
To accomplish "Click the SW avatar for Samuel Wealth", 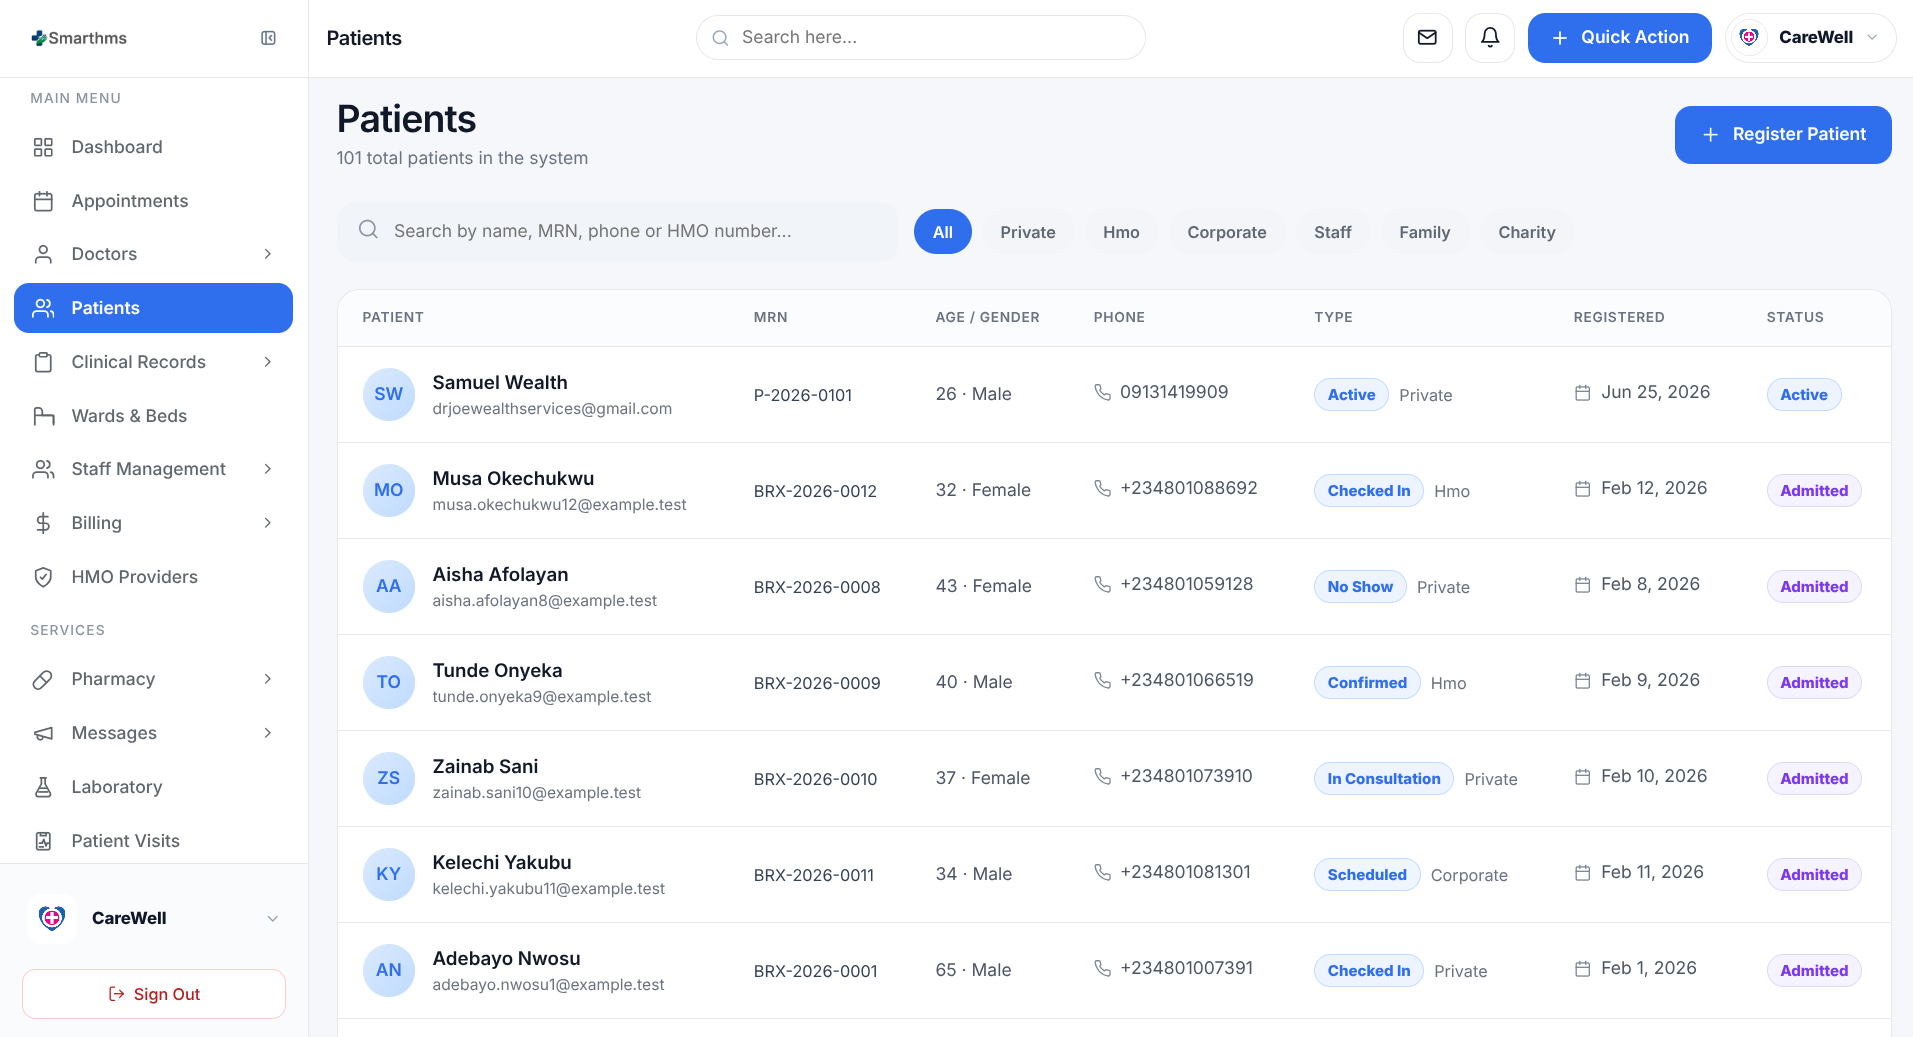I will pos(388,394).
